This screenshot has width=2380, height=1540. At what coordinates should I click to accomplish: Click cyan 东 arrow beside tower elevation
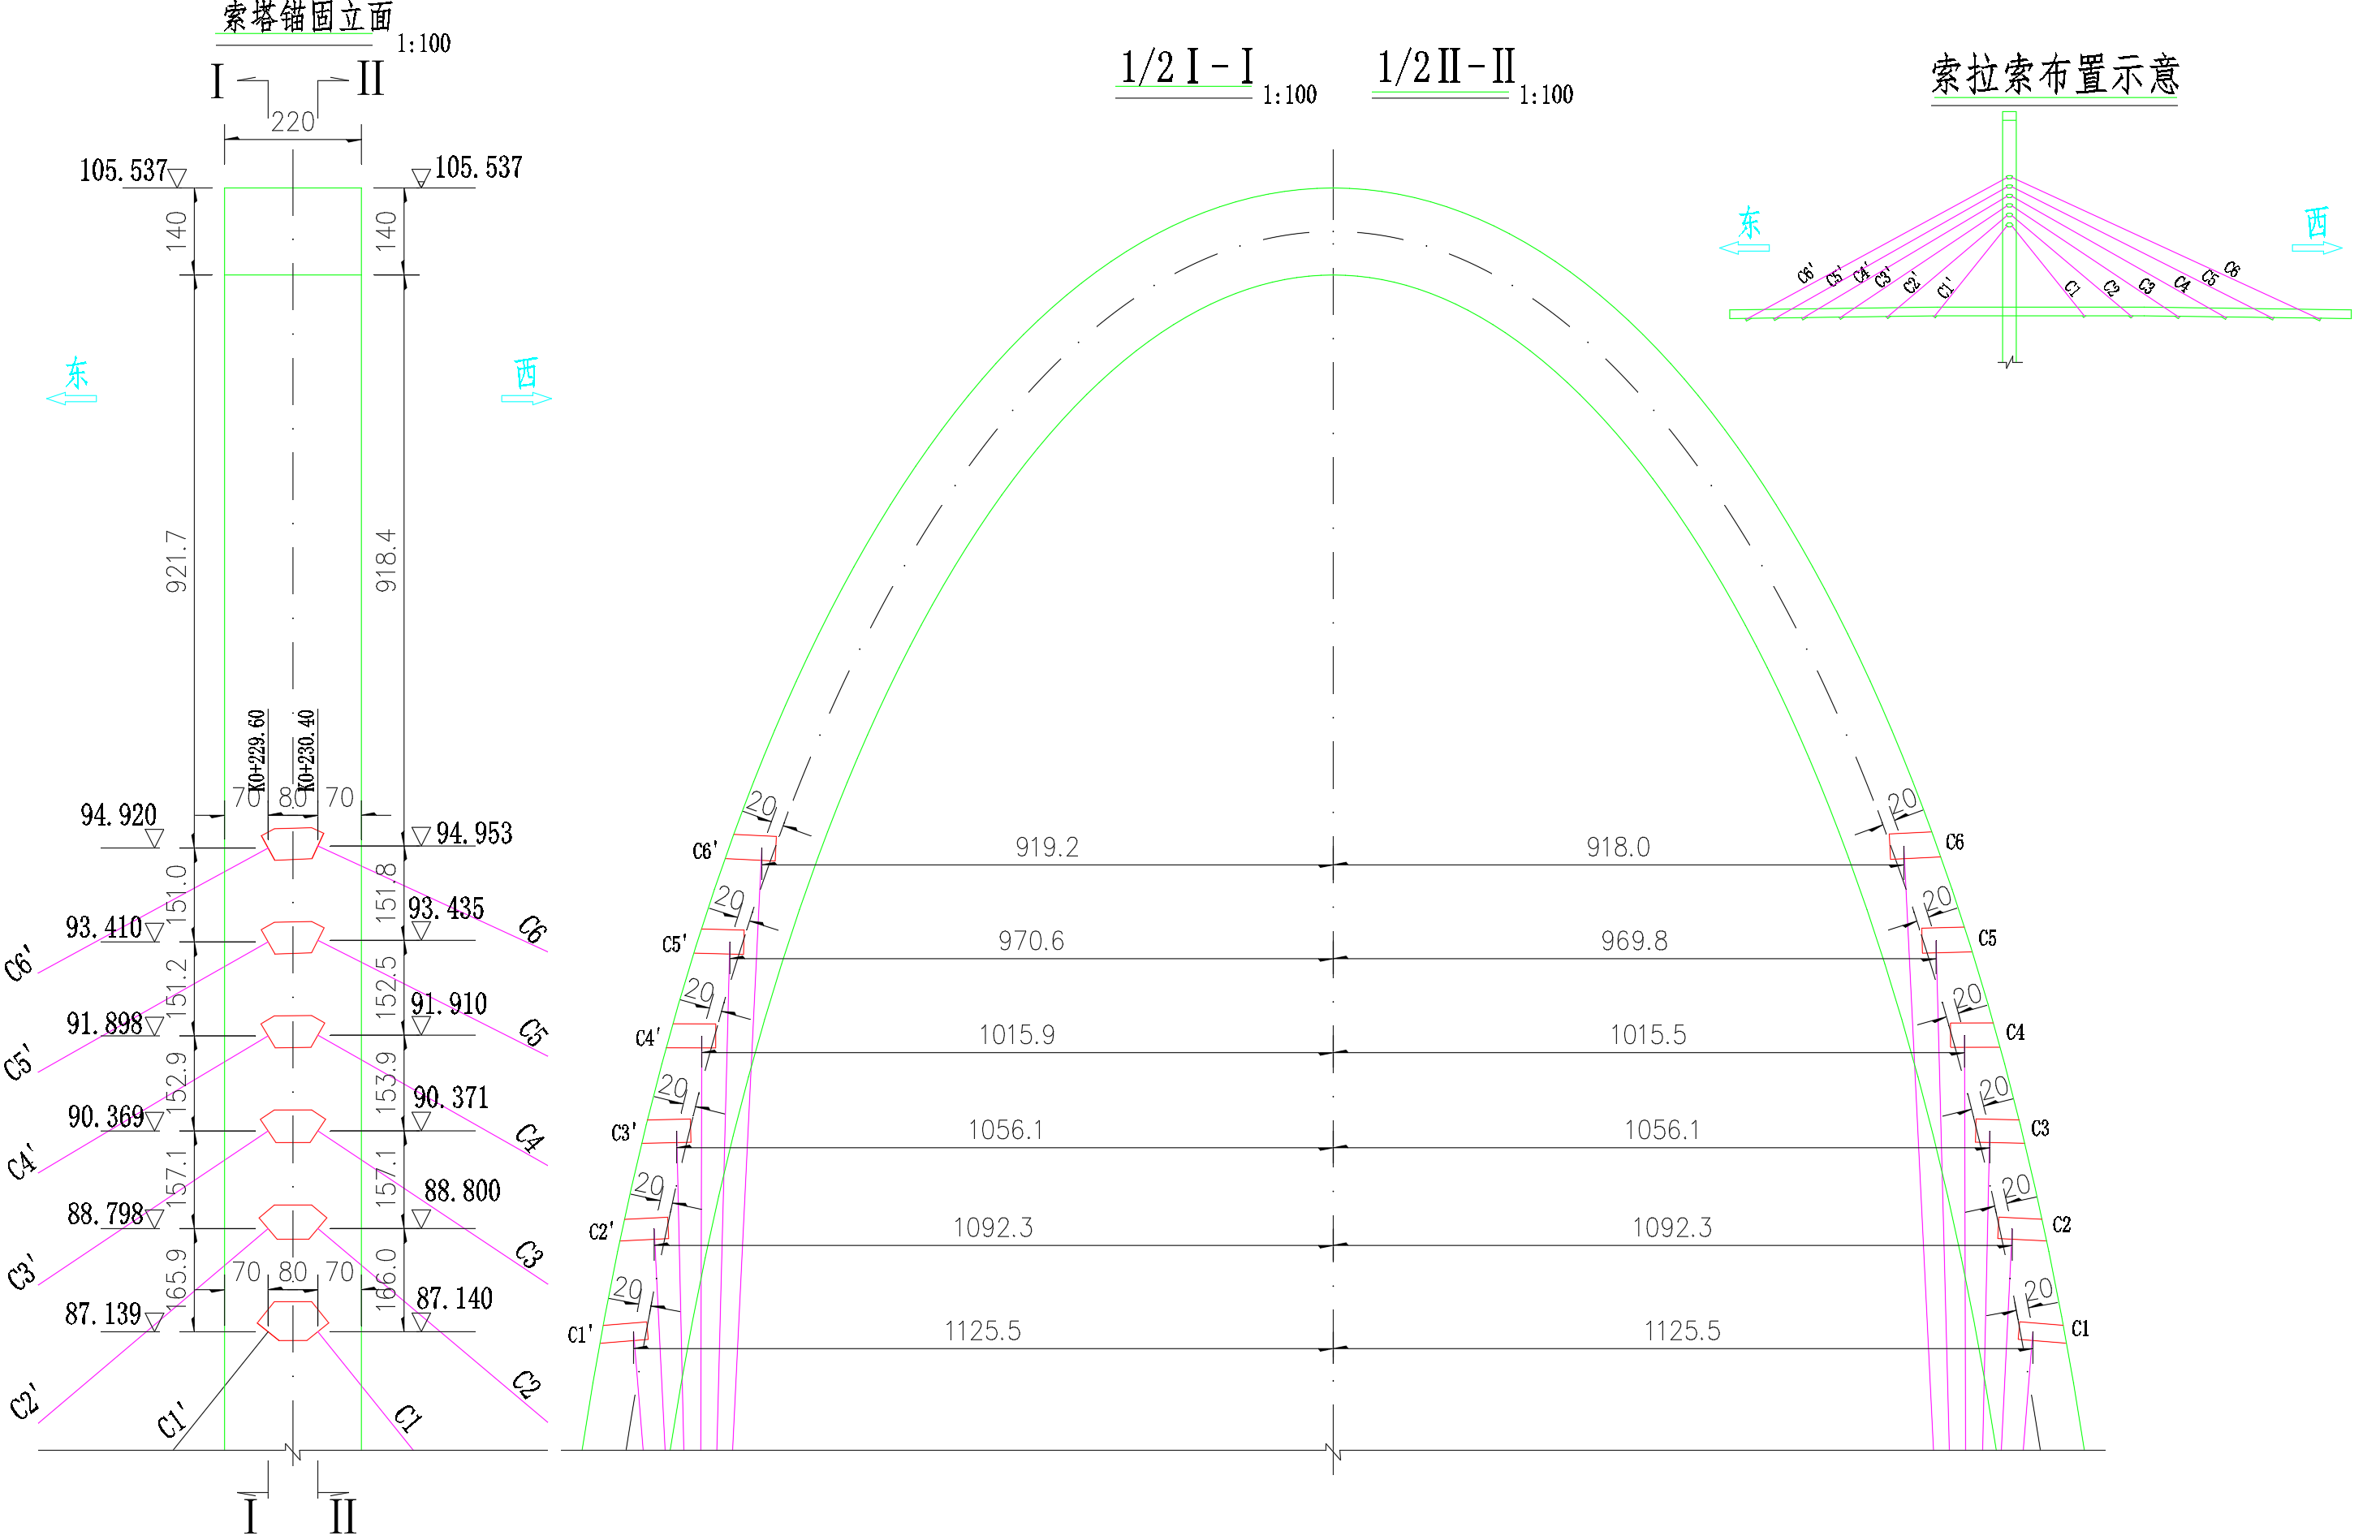pyautogui.click(x=72, y=398)
